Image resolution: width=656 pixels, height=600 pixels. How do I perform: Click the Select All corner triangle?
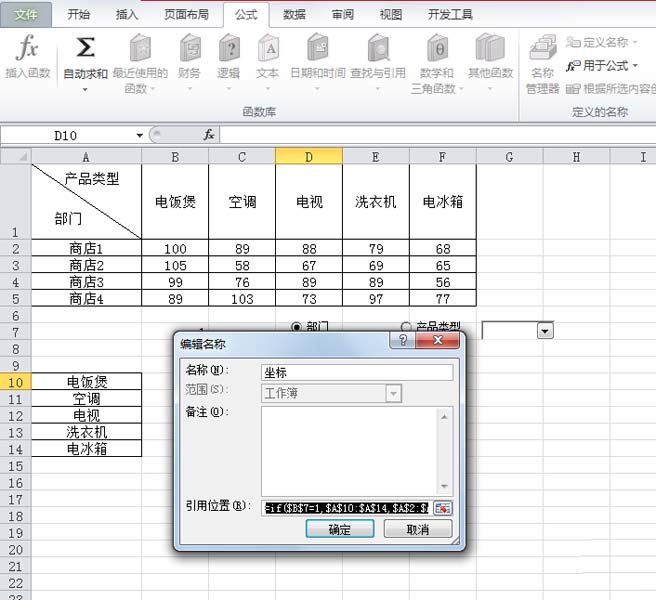point(16,156)
